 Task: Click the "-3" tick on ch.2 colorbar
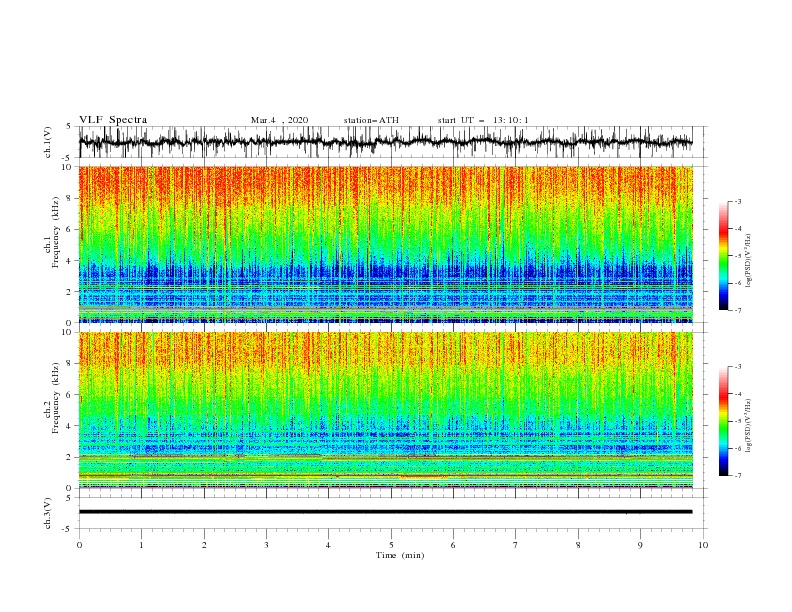coord(738,367)
